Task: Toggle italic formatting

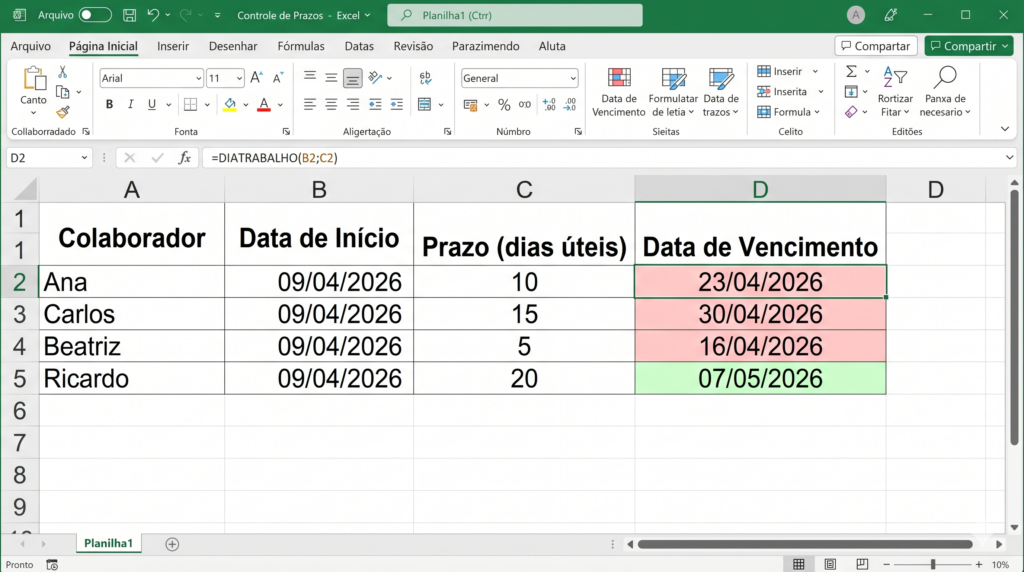Action: tap(131, 104)
